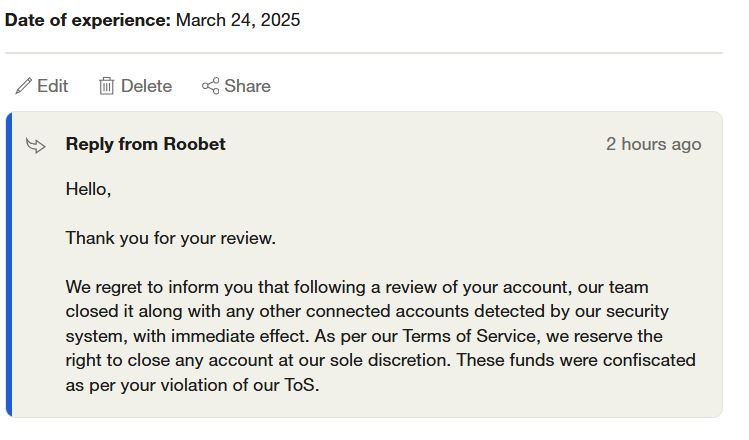Click the horizontal divider above Edit
This screenshot has width=749, height=440.
point(363,53)
